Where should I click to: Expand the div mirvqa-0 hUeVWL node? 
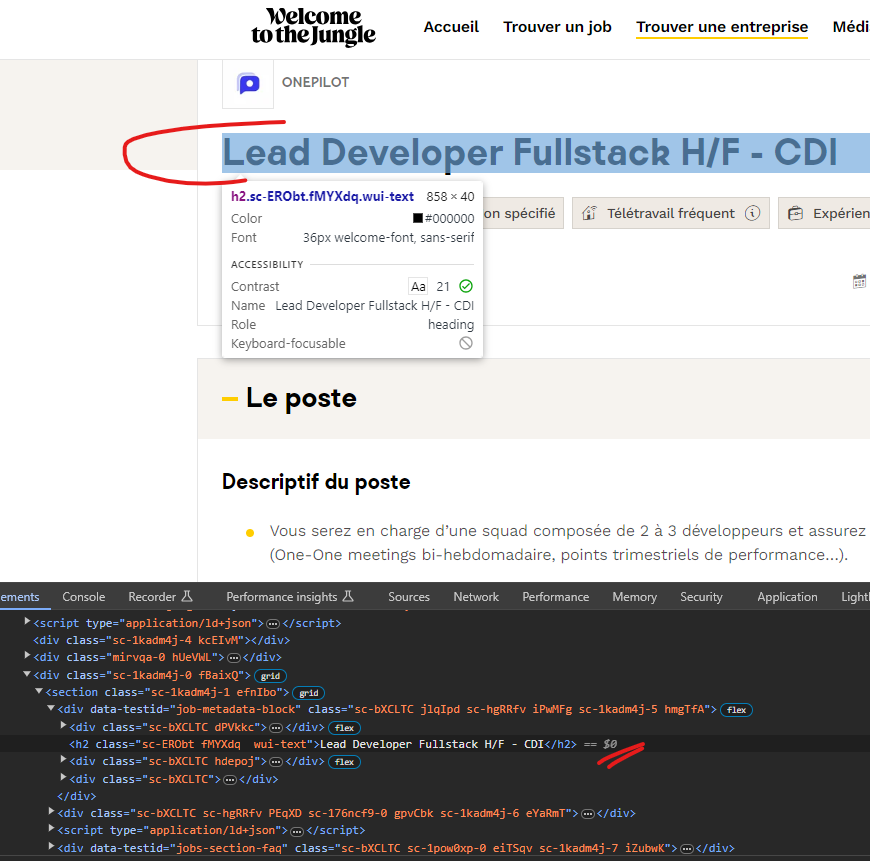(27, 656)
